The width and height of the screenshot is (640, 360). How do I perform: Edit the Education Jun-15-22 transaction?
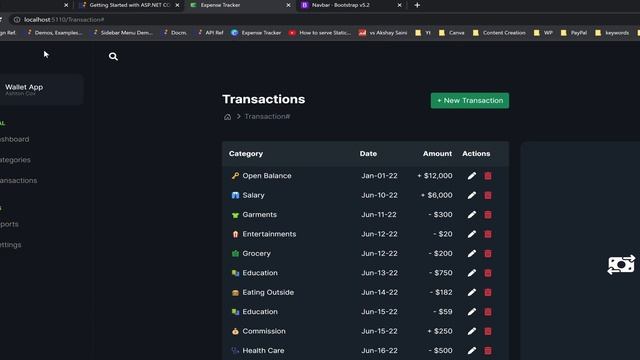(471, 312)
